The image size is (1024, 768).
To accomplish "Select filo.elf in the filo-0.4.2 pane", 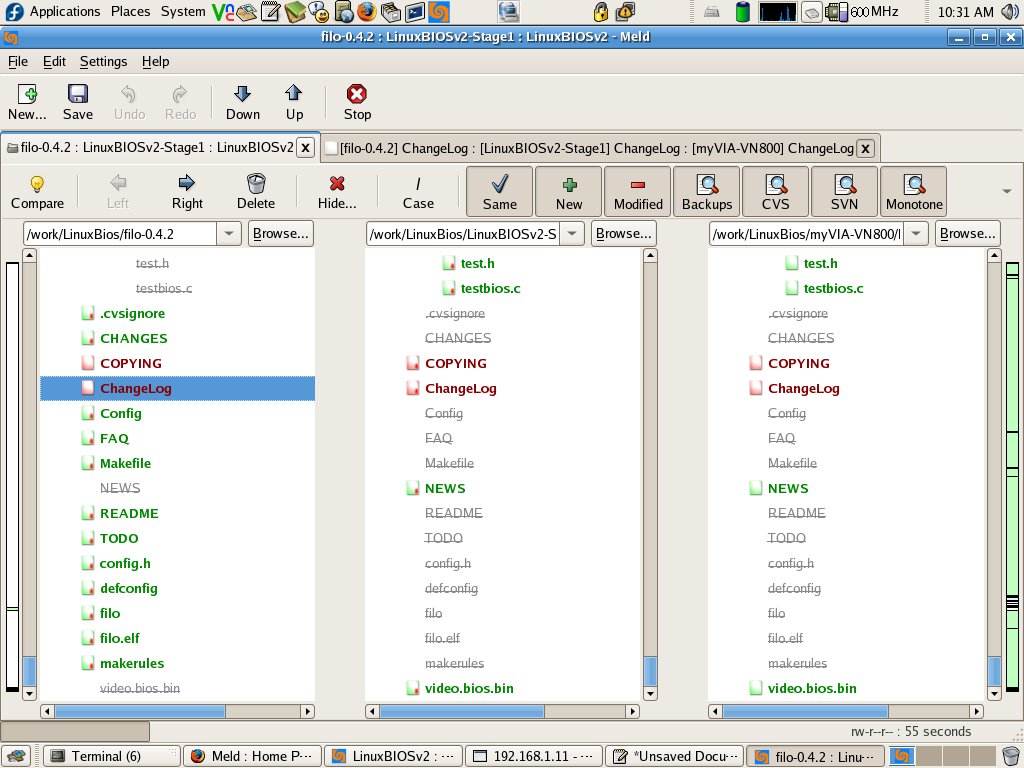I will (120, 638).
